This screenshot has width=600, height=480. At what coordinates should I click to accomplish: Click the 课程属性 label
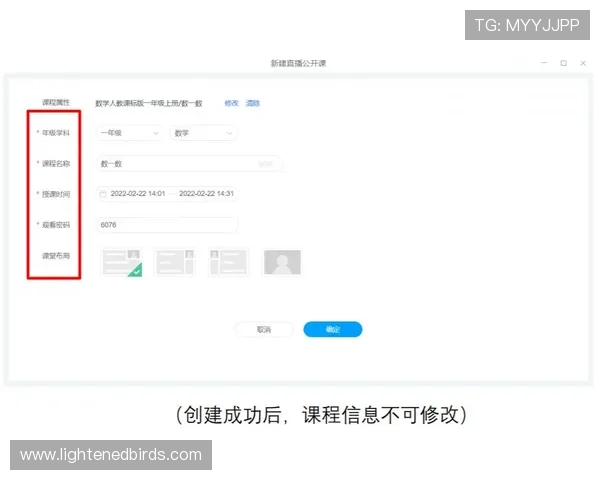point(56,102)
